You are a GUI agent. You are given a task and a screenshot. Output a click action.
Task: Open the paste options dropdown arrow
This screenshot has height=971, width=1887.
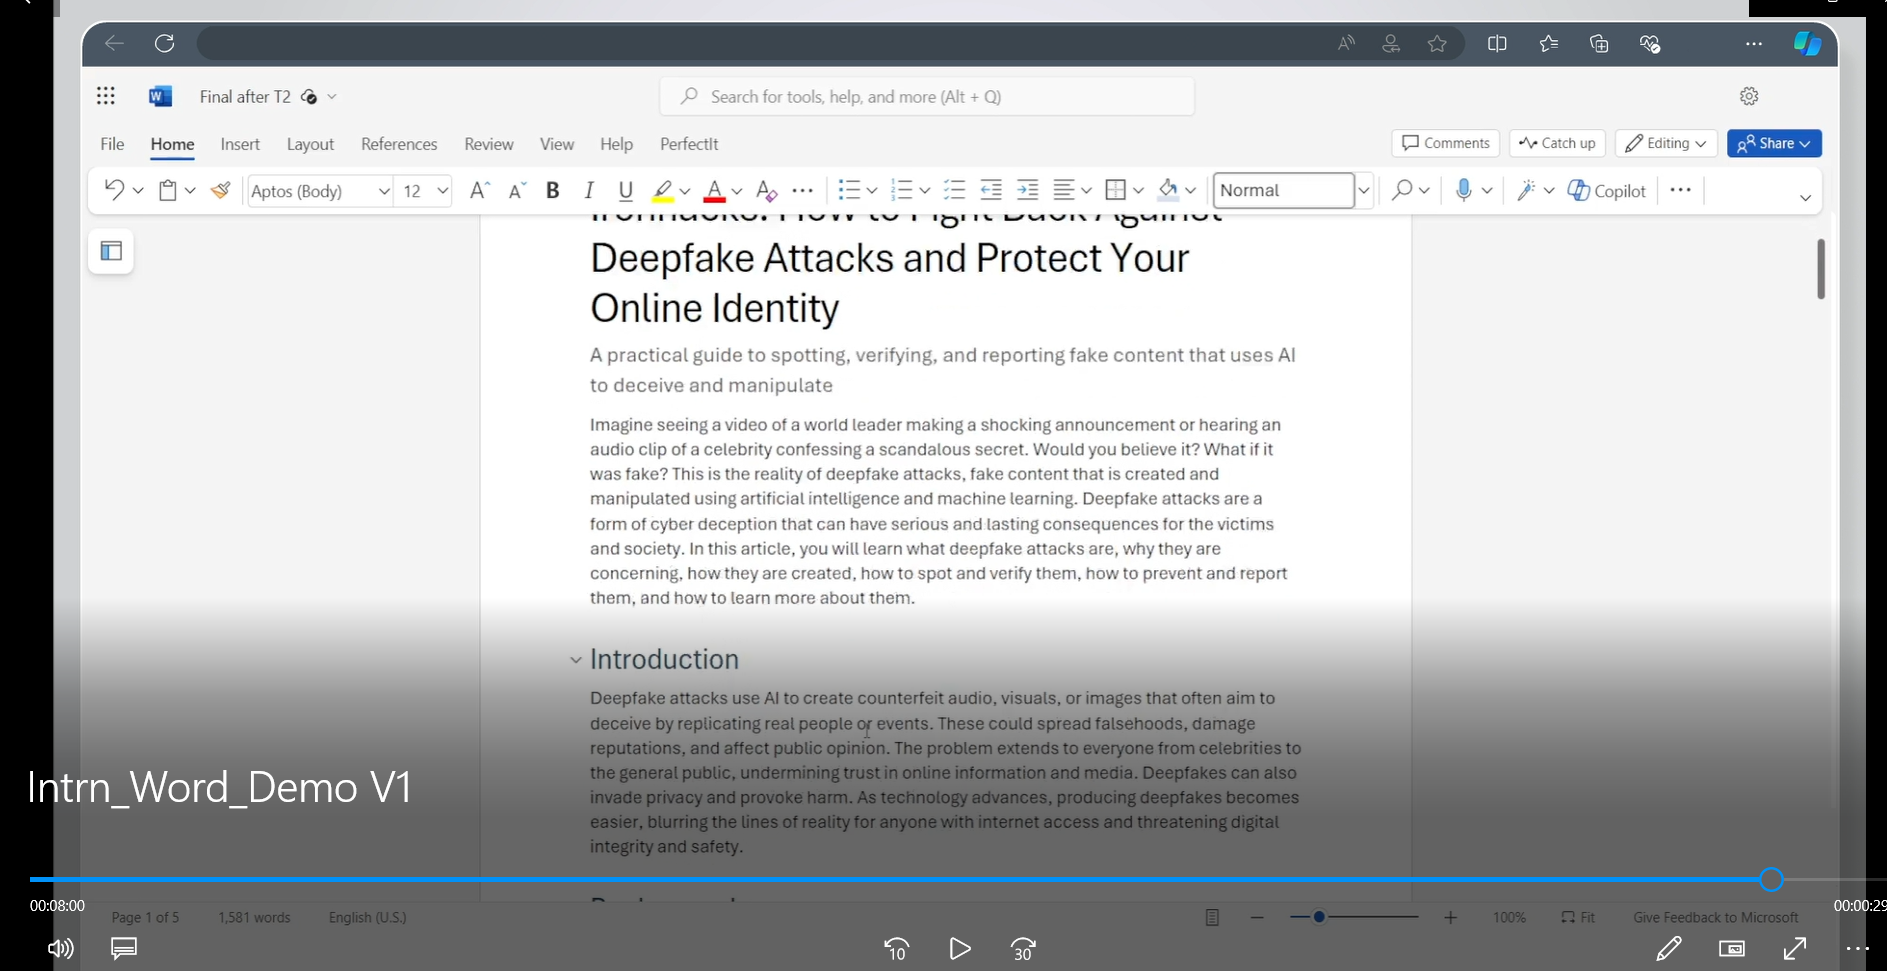pyautogui.click(x=190, y=190)
